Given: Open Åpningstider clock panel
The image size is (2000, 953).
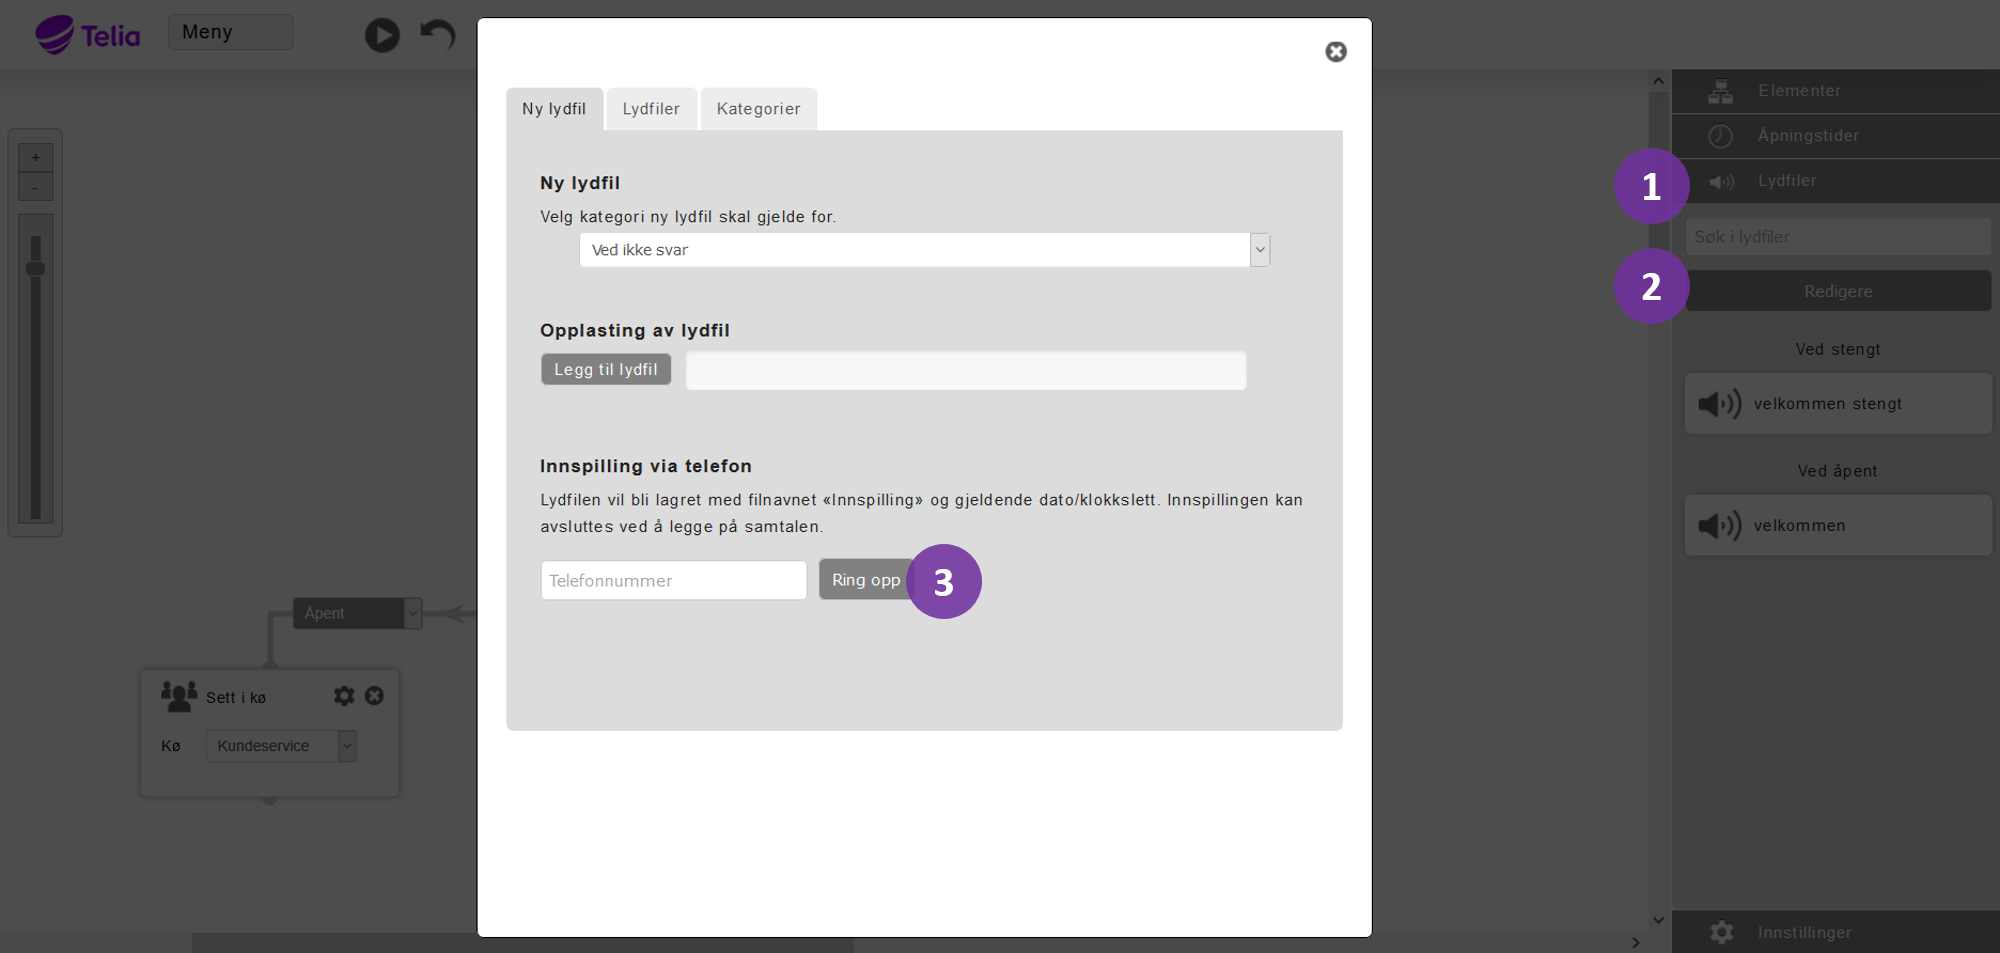Looking at the screenshot, I should click(x=1720, y=136).
